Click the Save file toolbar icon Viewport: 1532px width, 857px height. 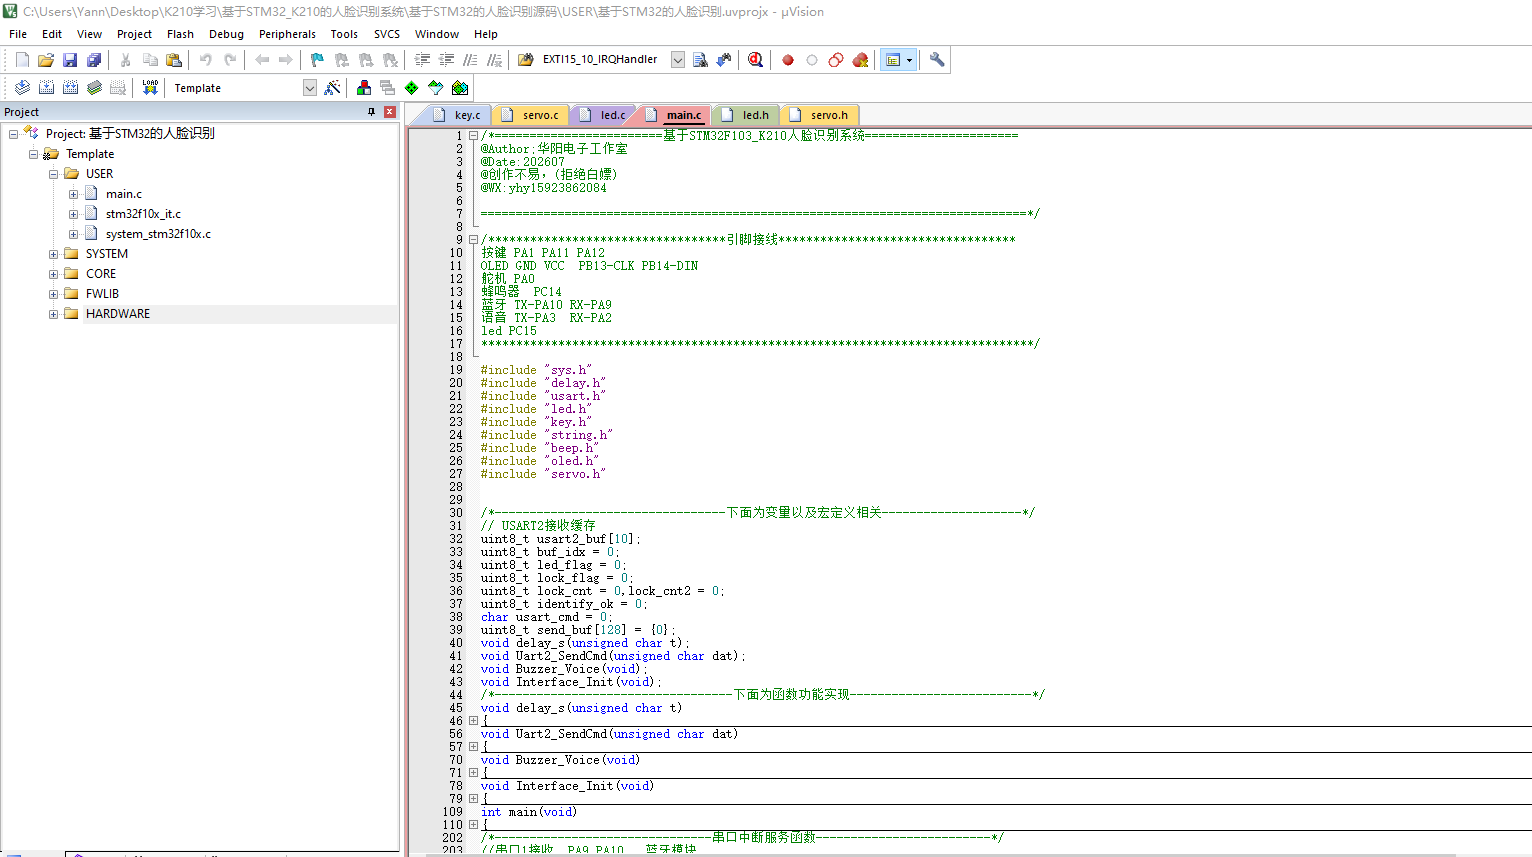pos(70,60)
